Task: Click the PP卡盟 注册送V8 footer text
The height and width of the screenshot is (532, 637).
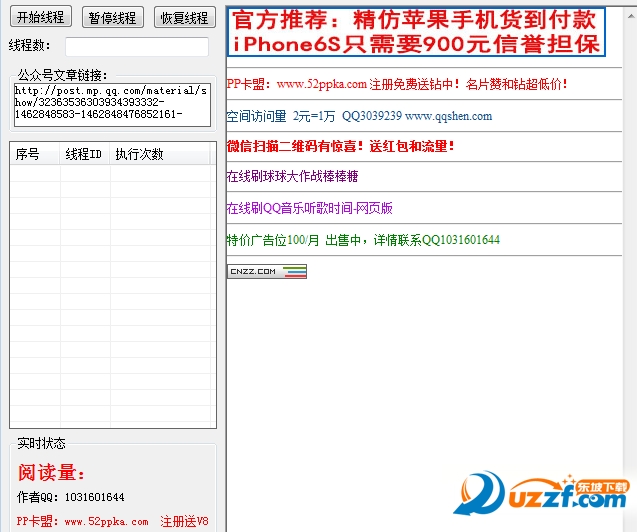Action: pyautogui.click(x=113, y=521)
